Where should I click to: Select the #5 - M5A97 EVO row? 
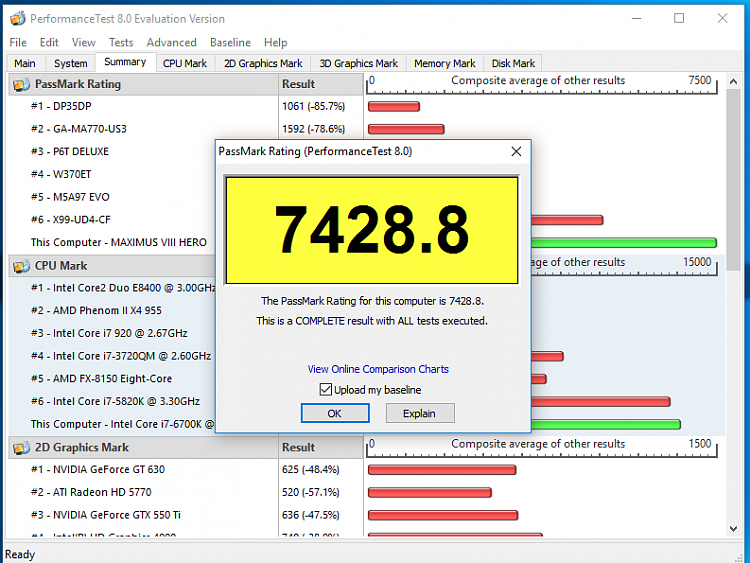pyautogui.click(x=111, y=197)
